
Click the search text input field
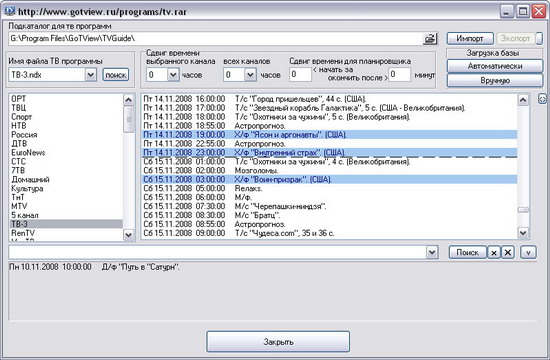pyautogui.click(x=217, y=252)
